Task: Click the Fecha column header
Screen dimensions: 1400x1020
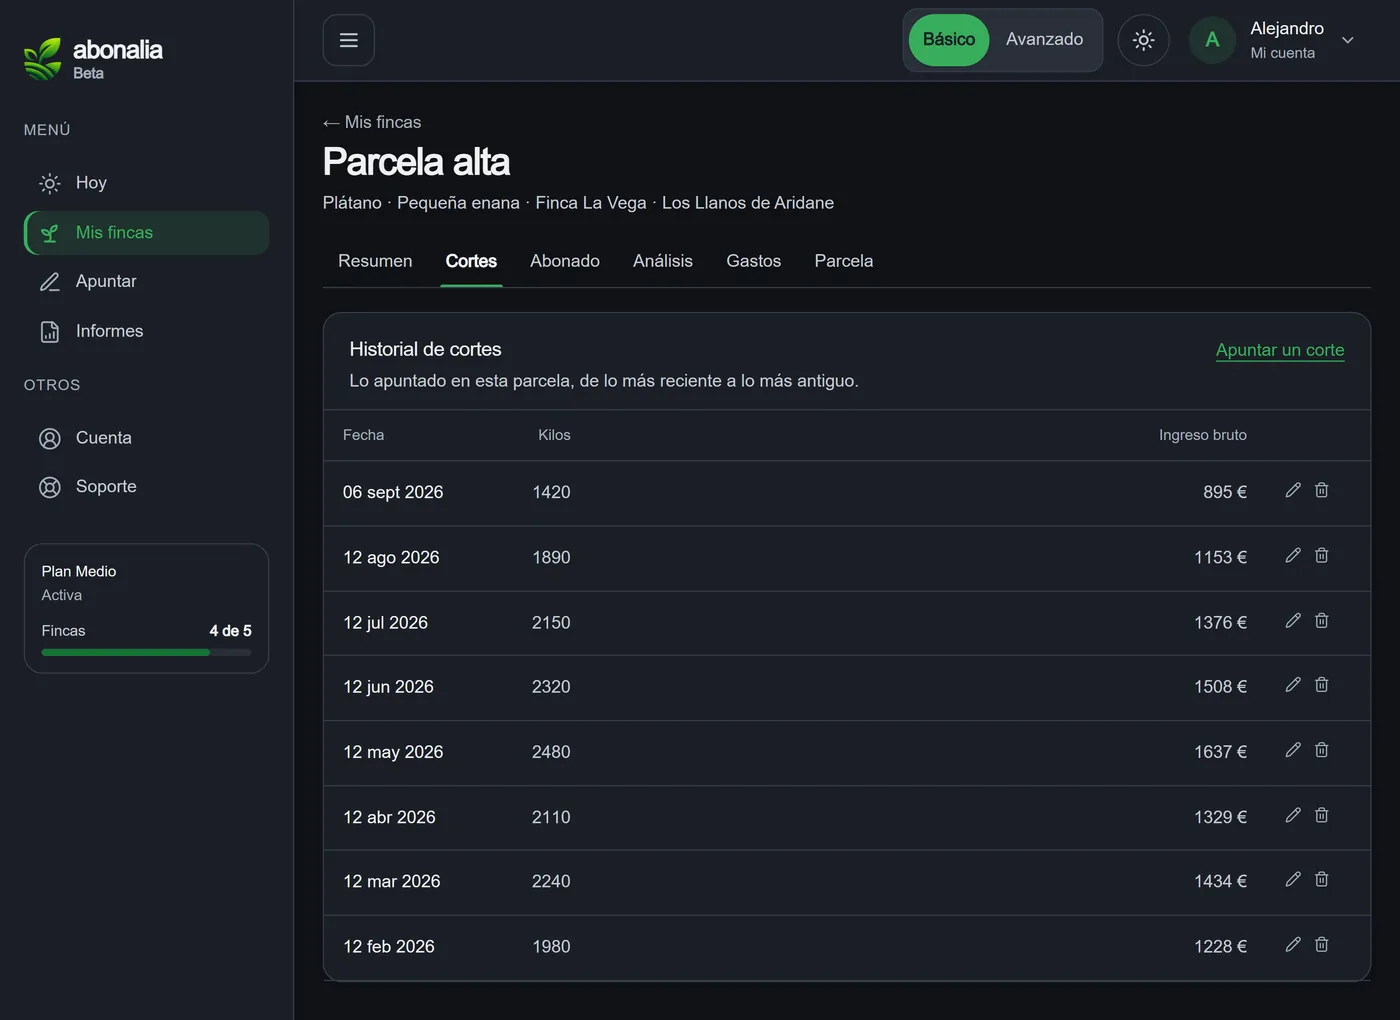Action: [363, 435]
